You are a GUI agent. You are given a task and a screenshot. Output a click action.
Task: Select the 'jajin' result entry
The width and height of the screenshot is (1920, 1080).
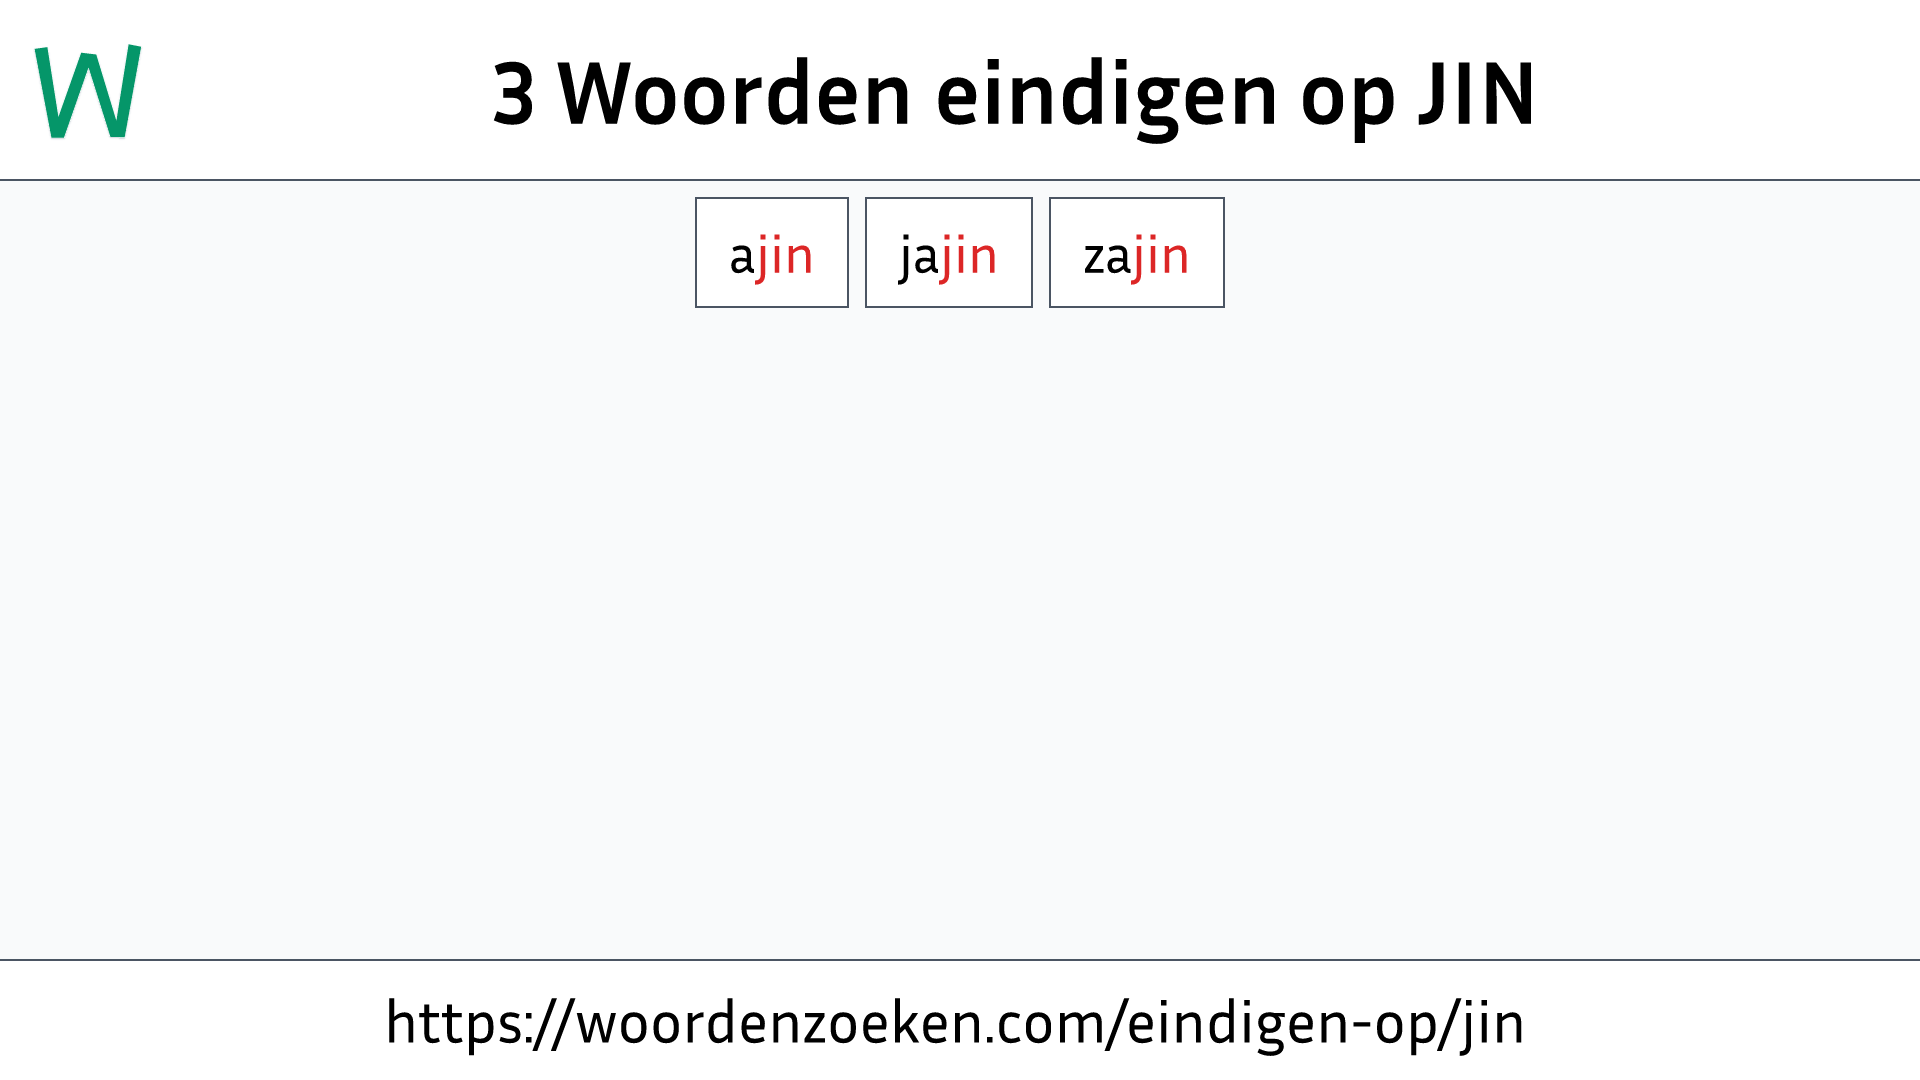coord(948,252)
